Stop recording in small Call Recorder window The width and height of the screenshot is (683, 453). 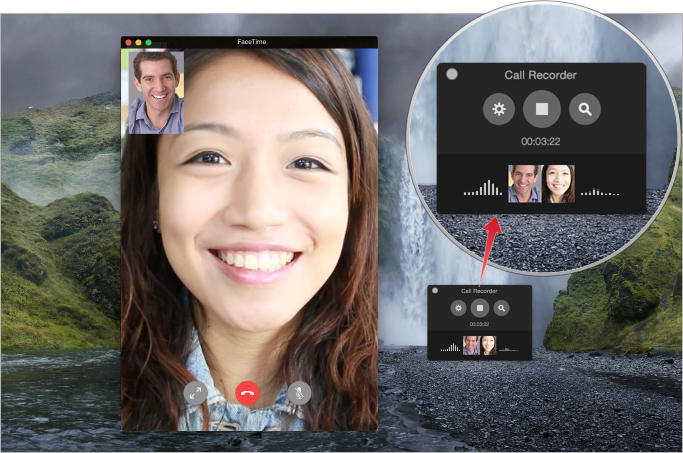click(480, 308)
